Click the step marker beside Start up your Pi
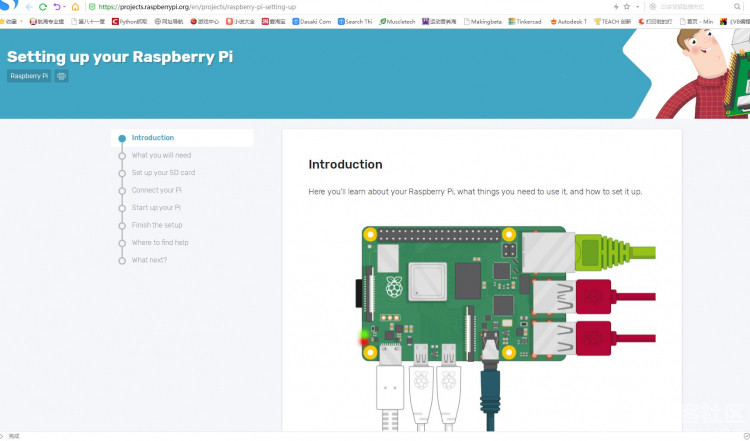Viewport: 750px width, 441px height. [x=122, y=208]
